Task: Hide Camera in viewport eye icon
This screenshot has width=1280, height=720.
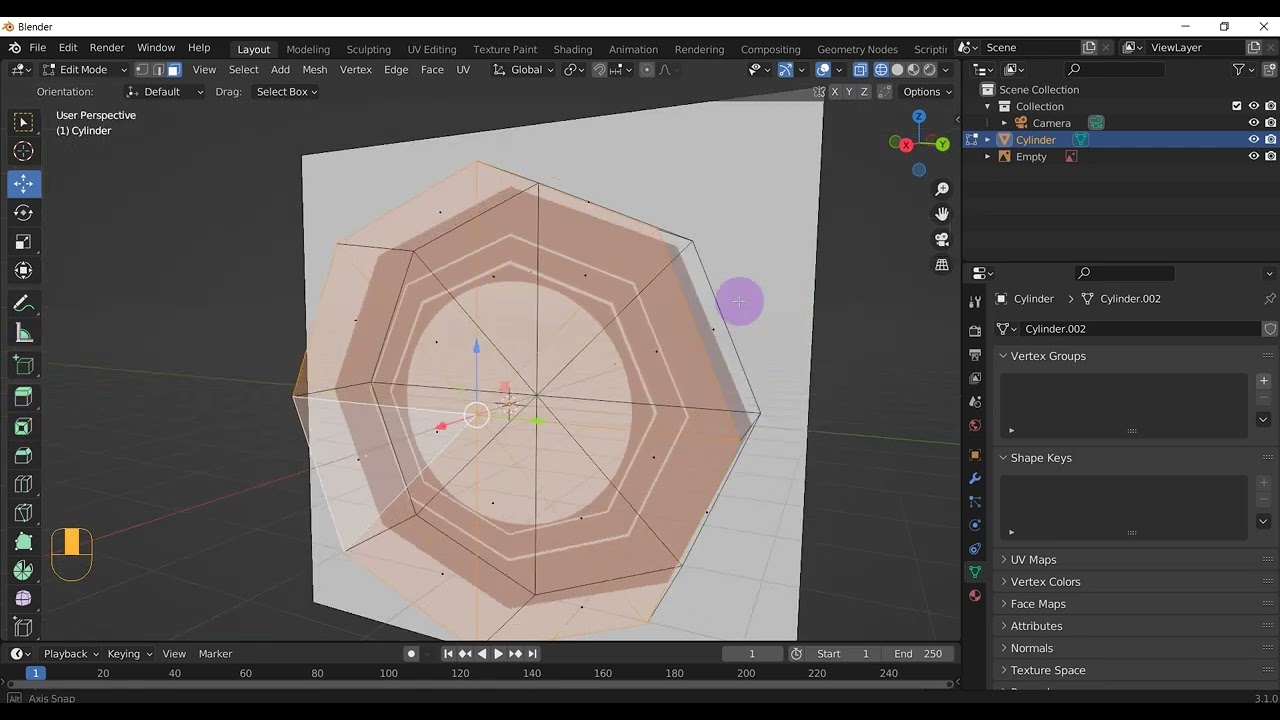Action: 1253,123
